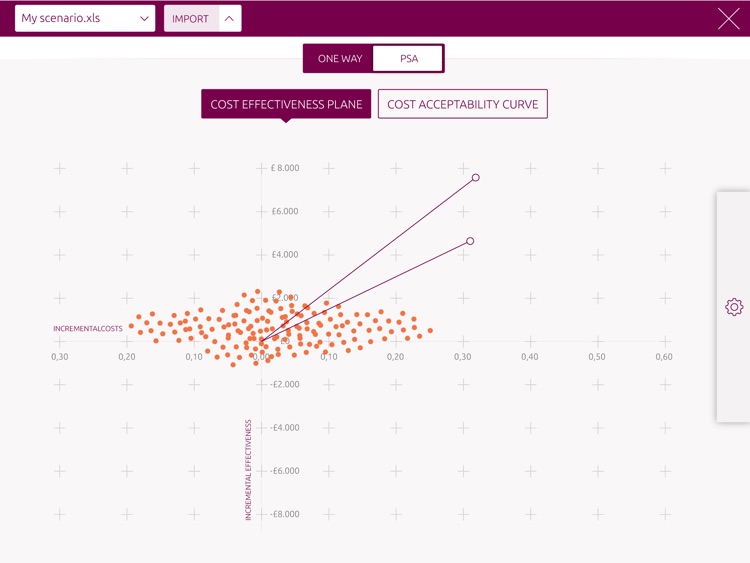Switch to ONE WAY analysis

[340, 58]
